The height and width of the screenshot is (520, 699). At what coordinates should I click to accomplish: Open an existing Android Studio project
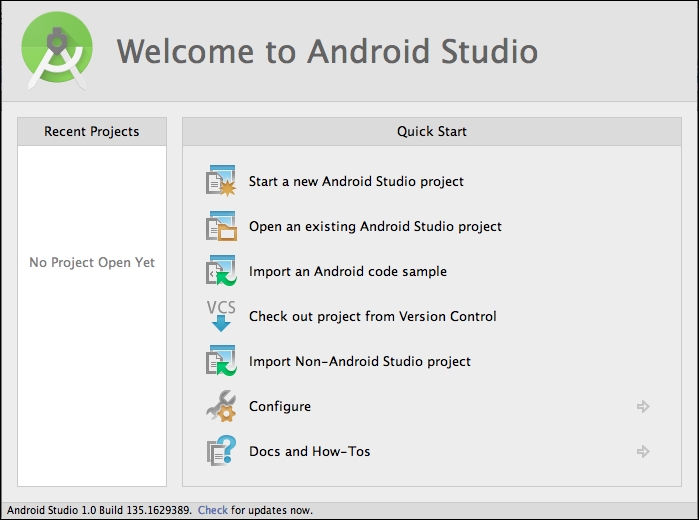coord(375,227)
